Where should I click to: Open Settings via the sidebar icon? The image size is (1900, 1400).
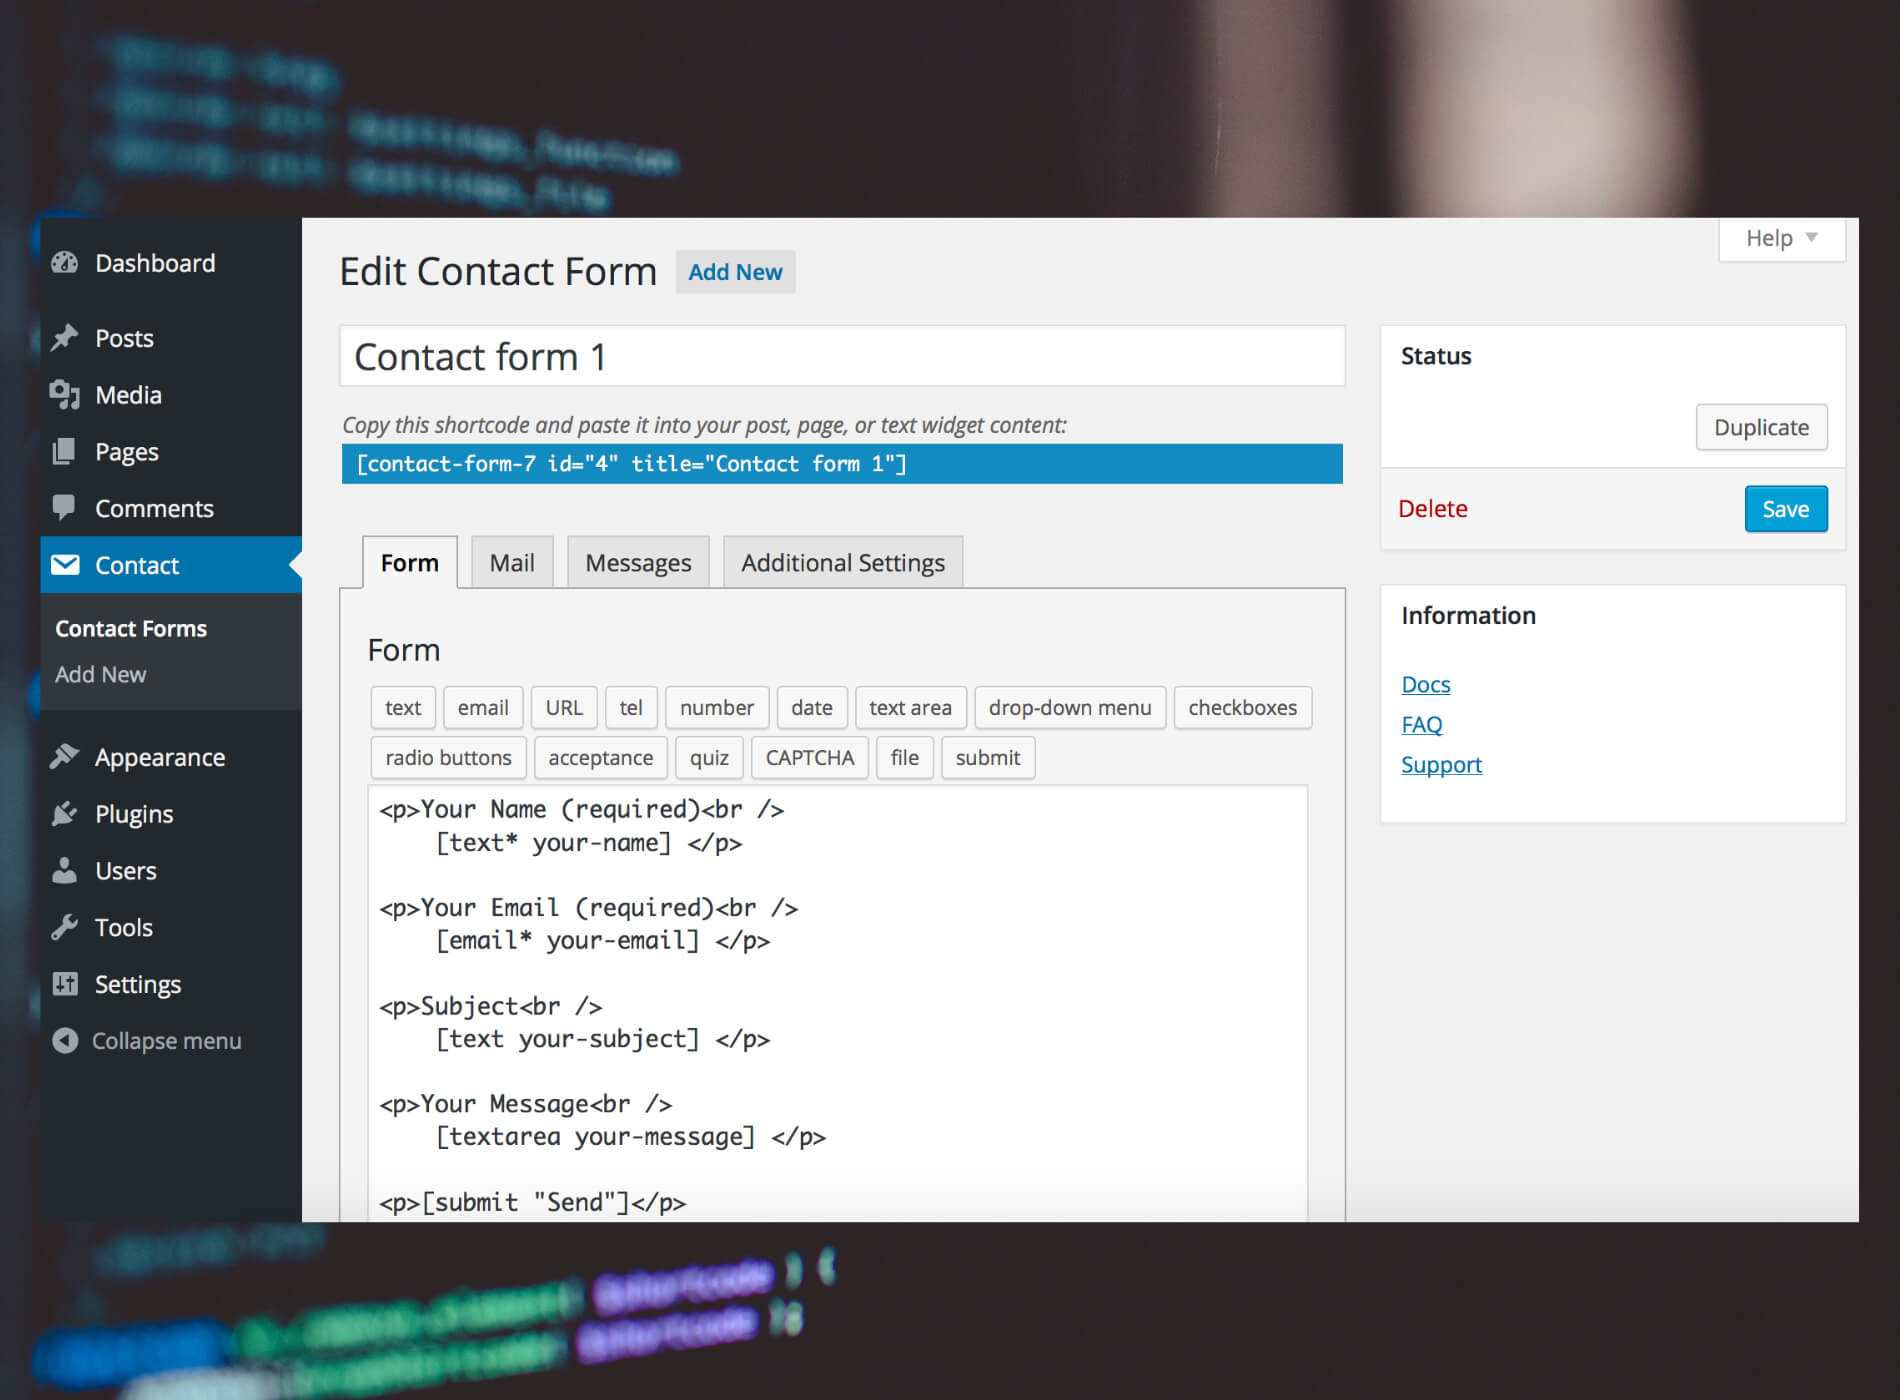coord(64,984)
